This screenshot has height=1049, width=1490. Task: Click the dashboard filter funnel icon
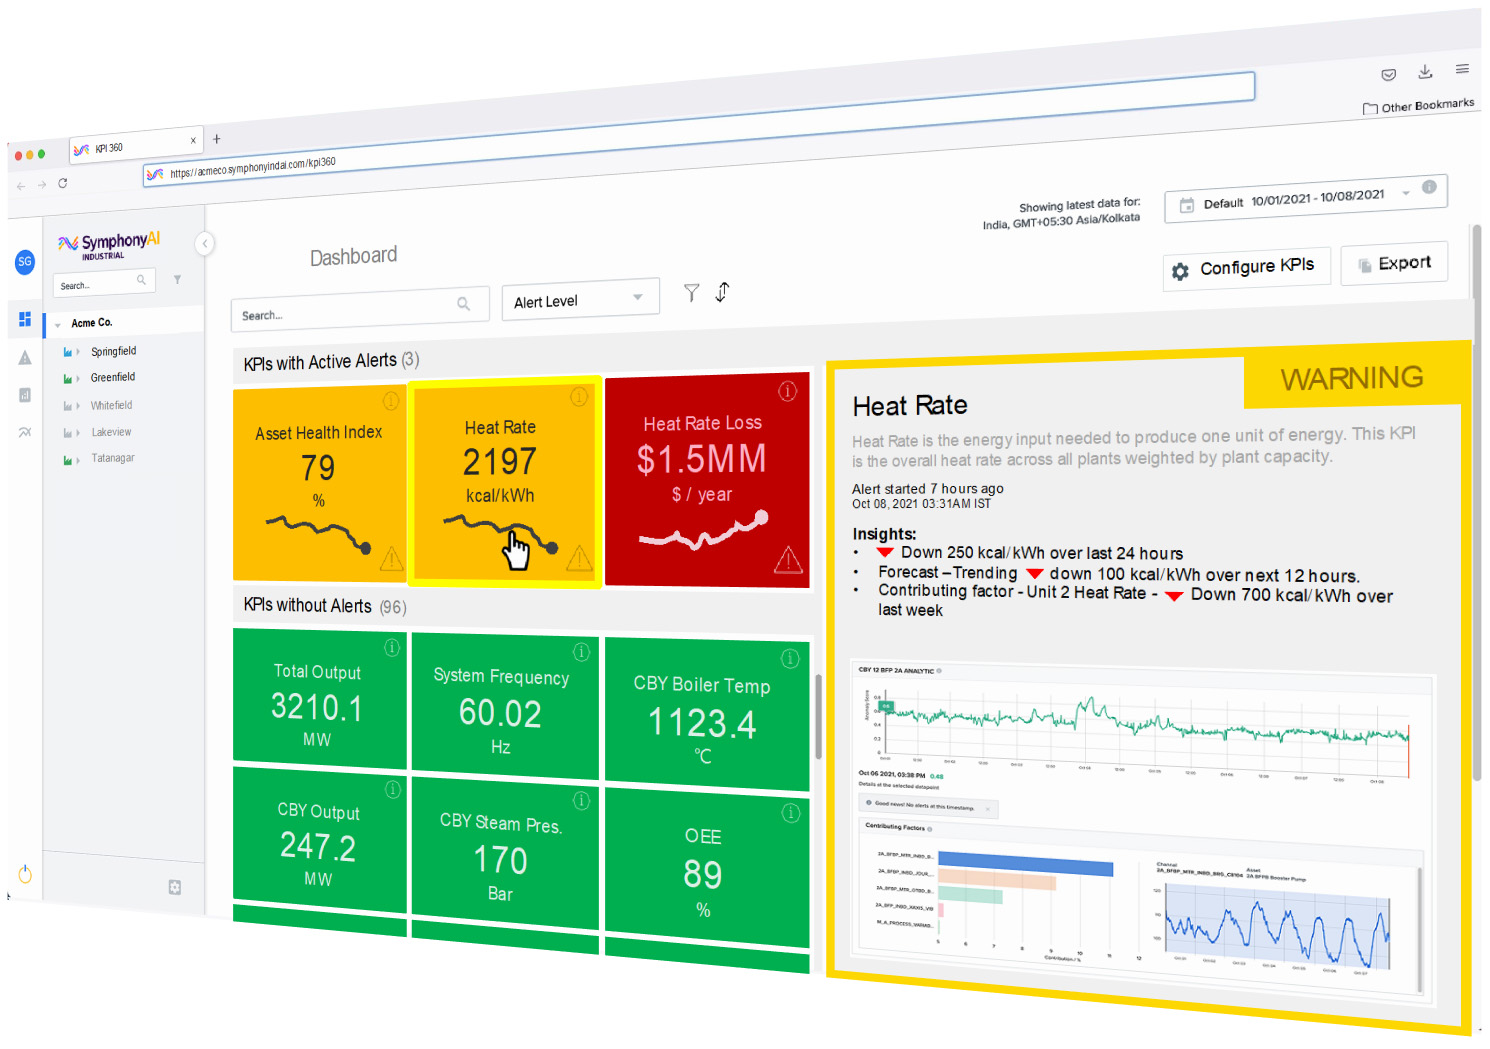691,292
